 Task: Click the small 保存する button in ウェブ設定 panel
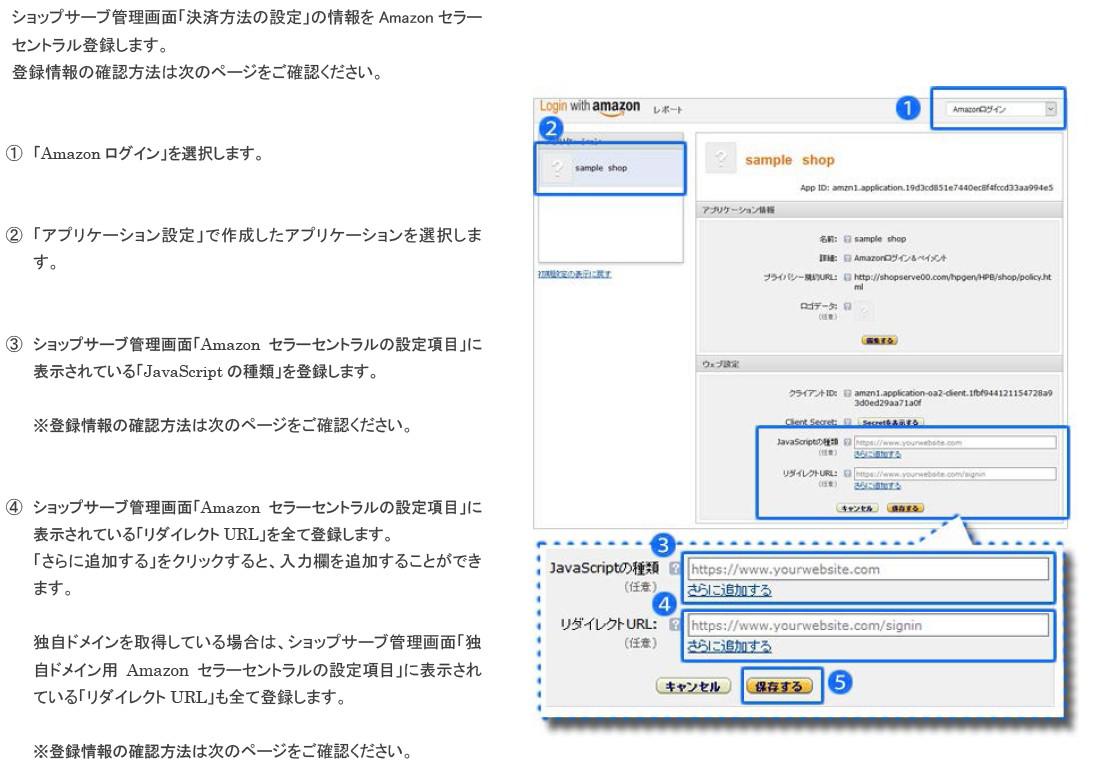coord(905,508)
